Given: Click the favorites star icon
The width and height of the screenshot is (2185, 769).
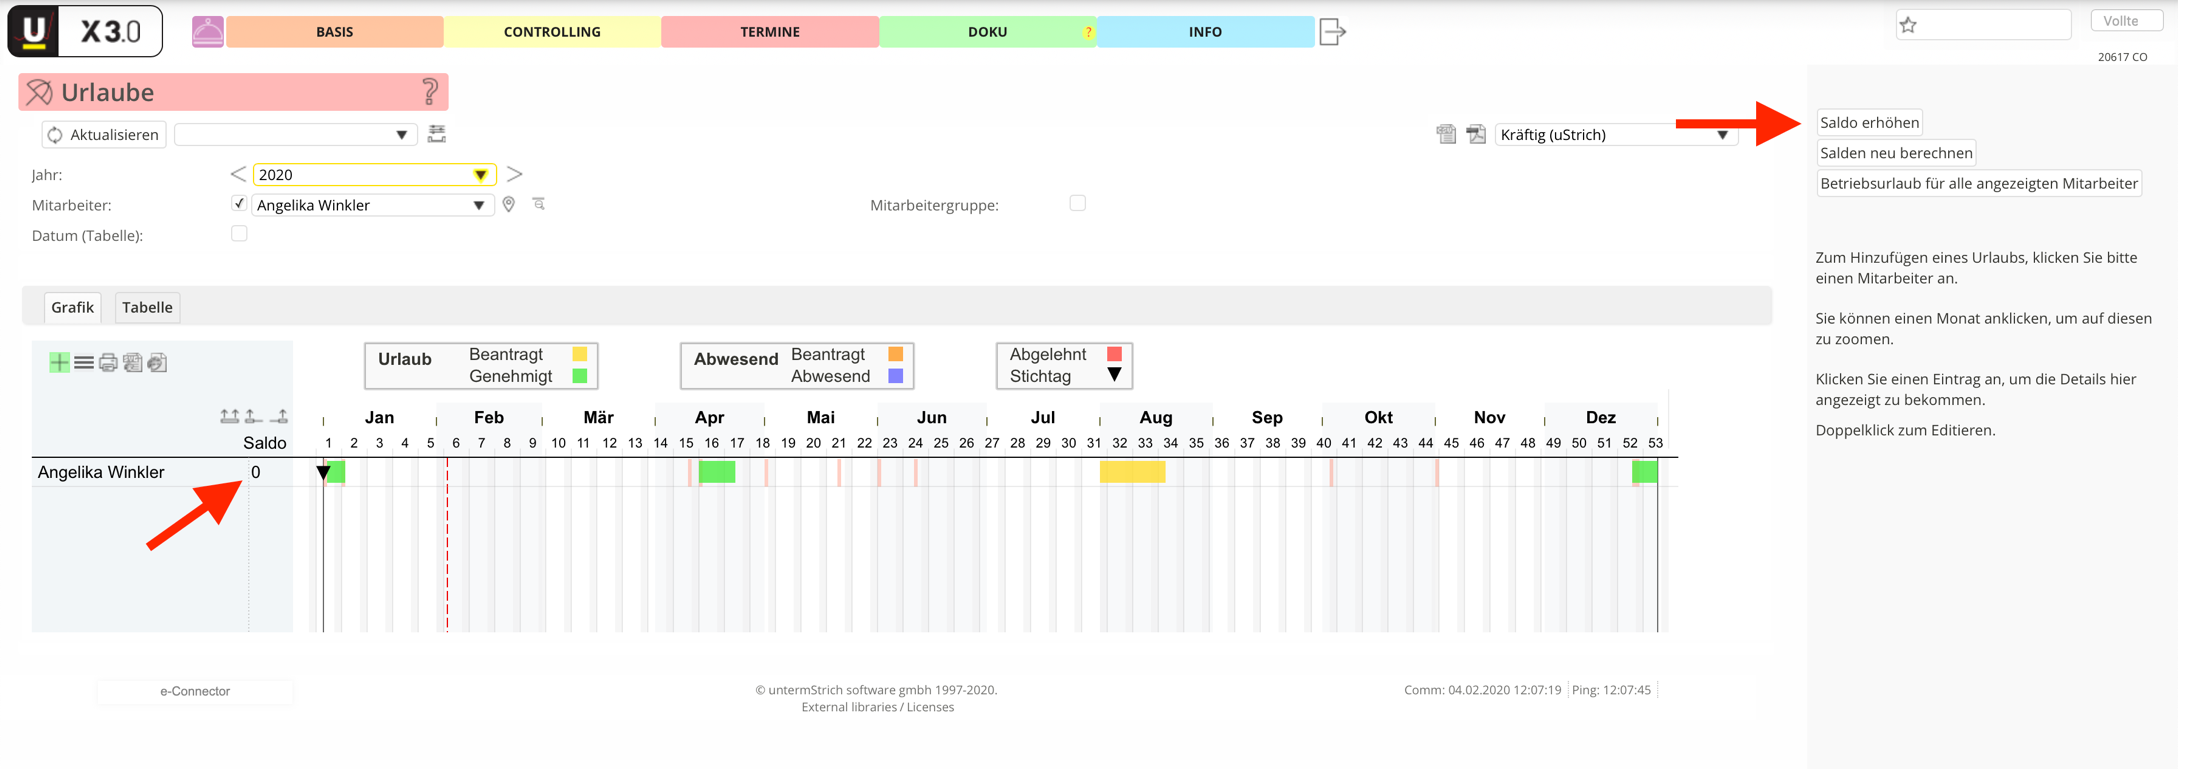Looking at the screenshot, I should tap(1908, 25).
